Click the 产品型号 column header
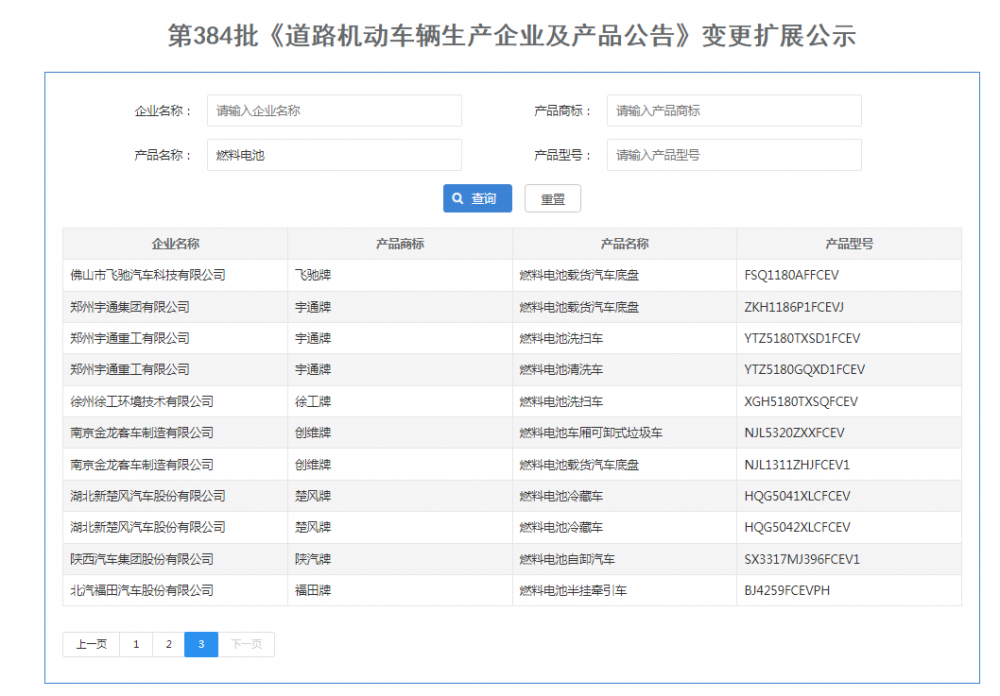This screenshot has height=696, width=1000. 849,244
